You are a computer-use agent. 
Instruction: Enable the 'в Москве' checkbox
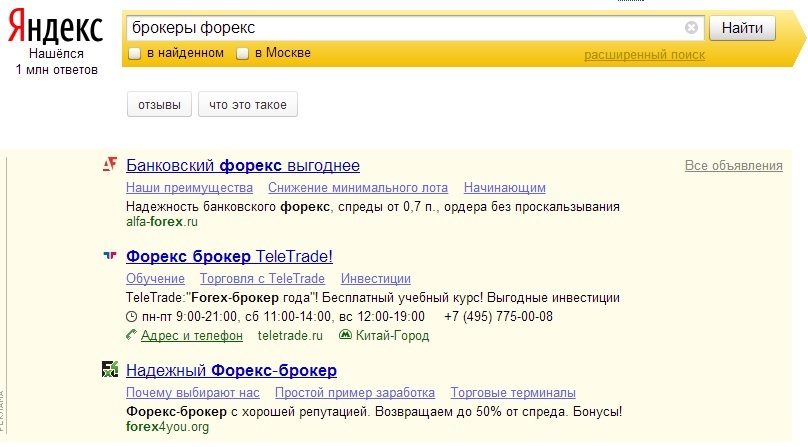click(x=242, y=53)
